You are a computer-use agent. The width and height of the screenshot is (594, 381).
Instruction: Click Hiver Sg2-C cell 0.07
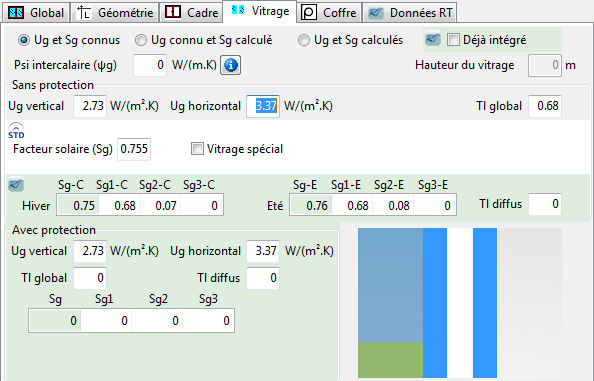(x=160, y=206)
